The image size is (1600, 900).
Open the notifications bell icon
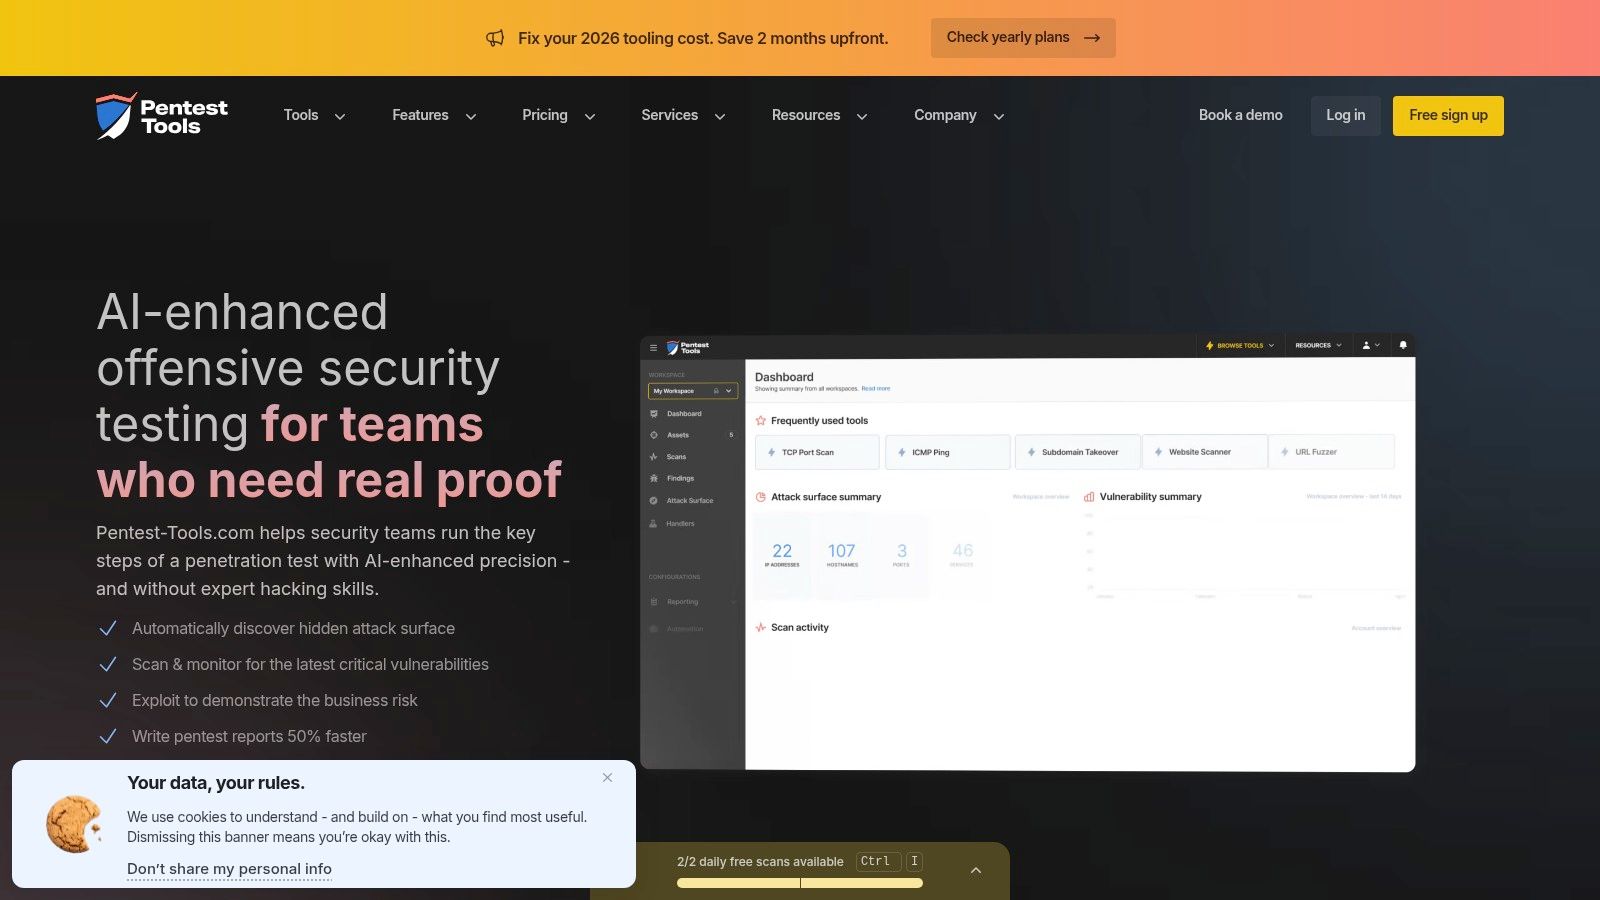pos(1402,345)
